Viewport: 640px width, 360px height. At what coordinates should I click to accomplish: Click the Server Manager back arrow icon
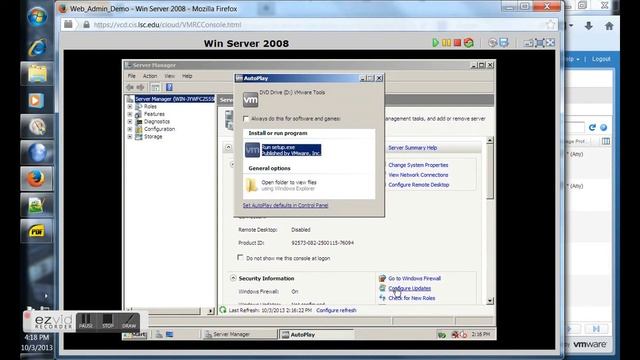130,87
